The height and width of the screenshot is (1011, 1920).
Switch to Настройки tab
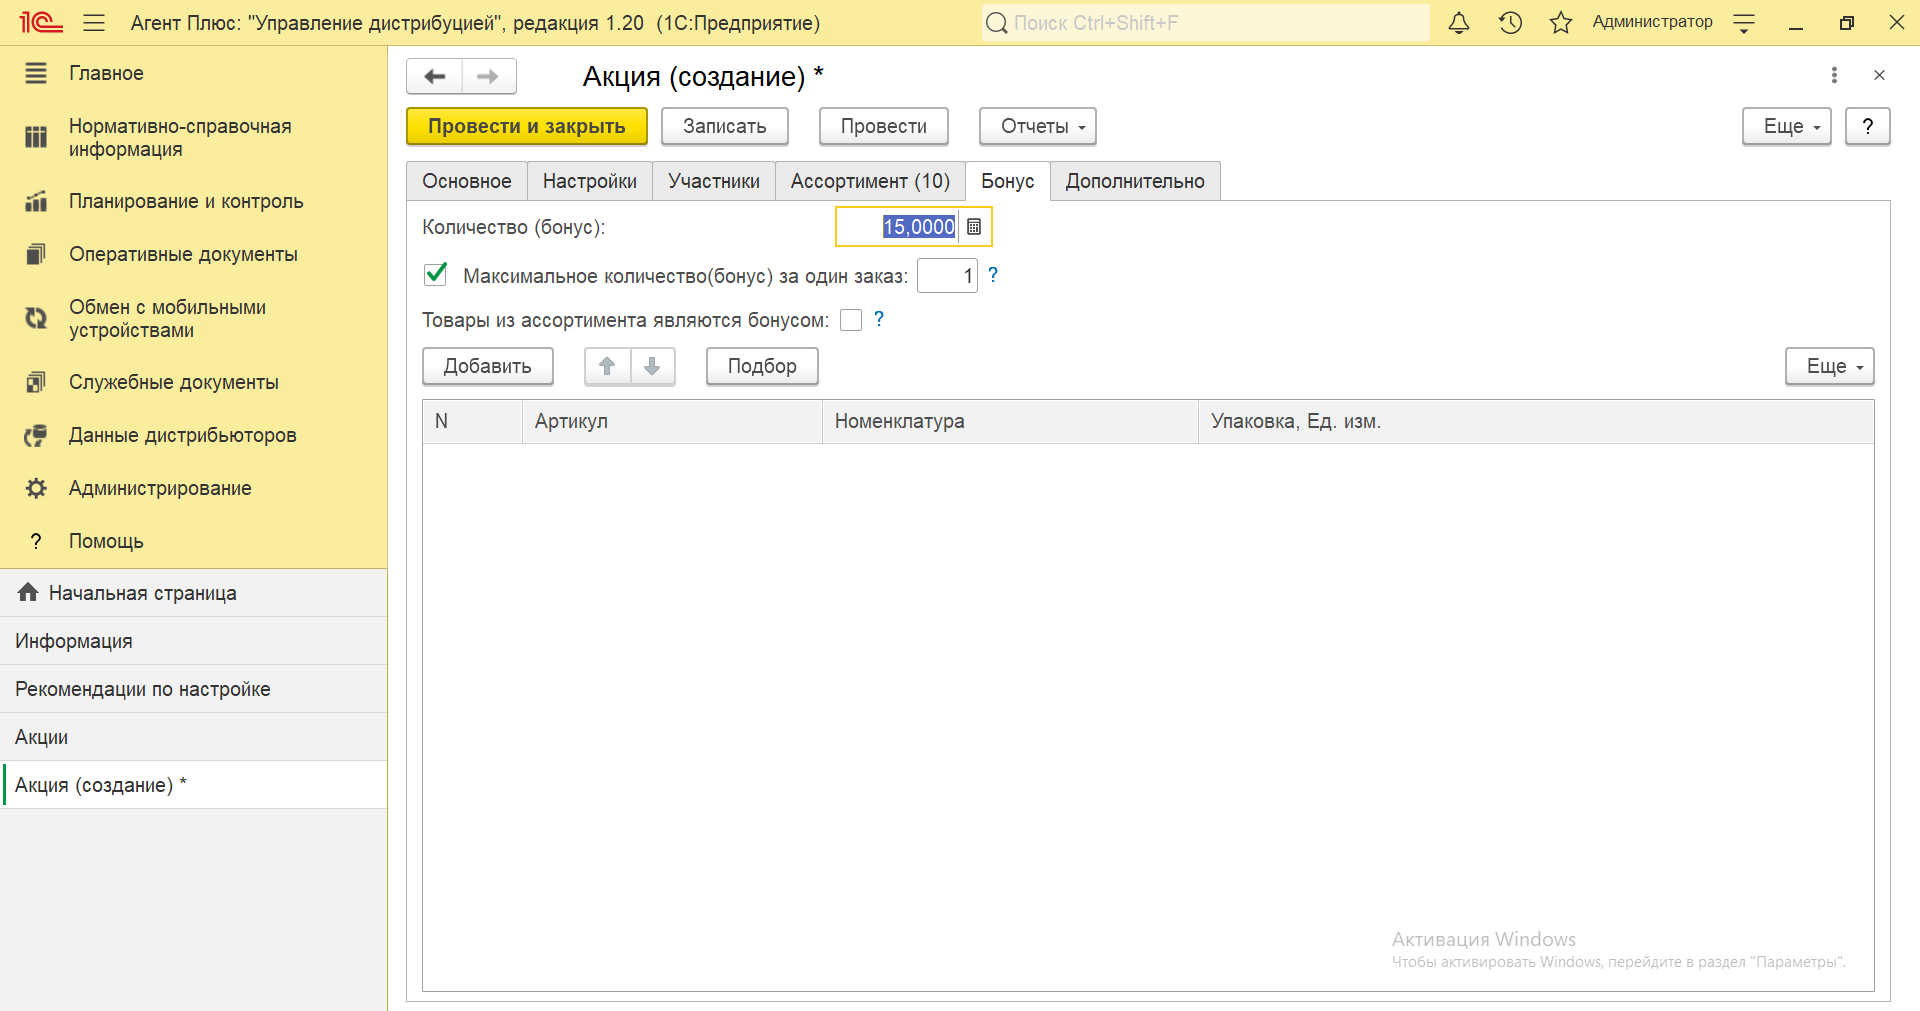590,181
